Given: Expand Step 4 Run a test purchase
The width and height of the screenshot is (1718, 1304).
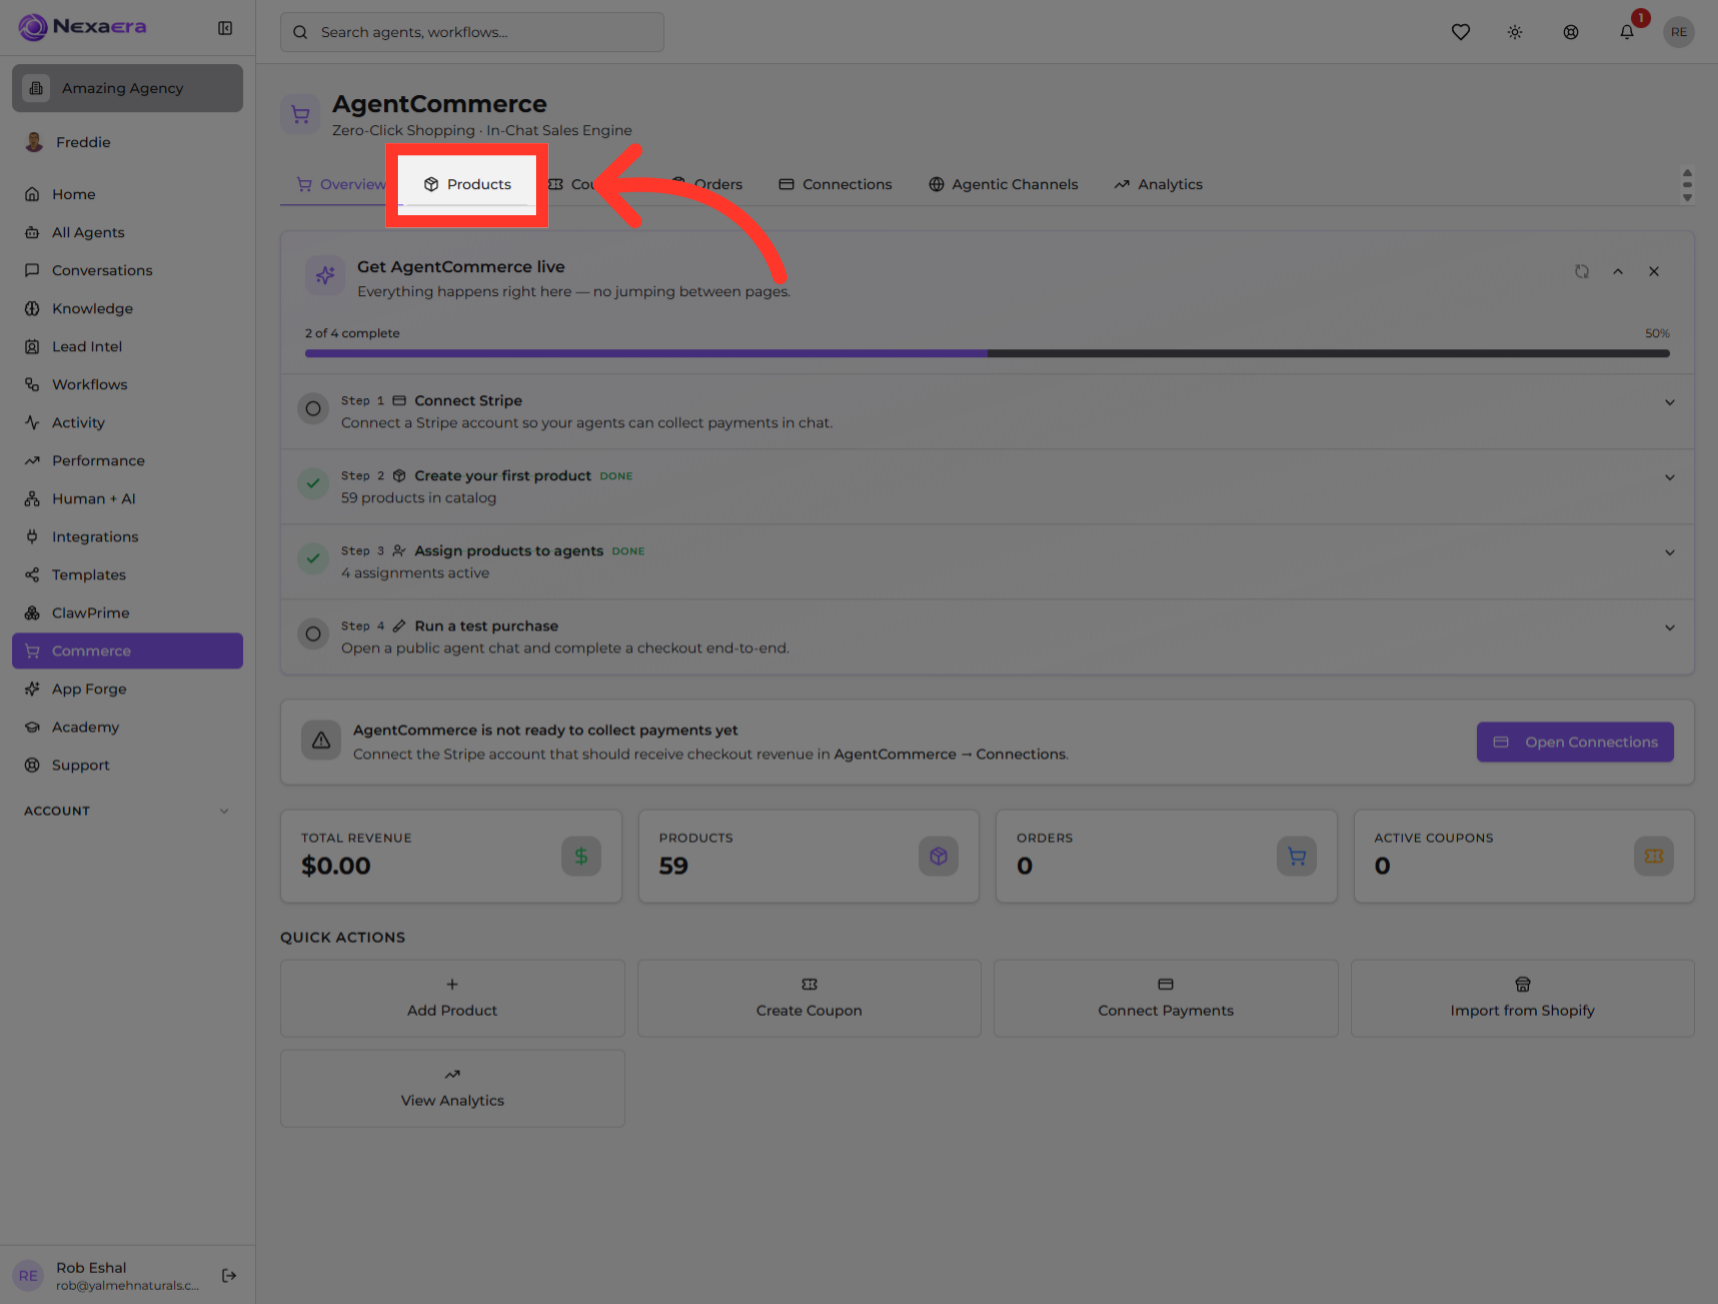Looking at the screenshot, I should click(x=1670, y=627).
